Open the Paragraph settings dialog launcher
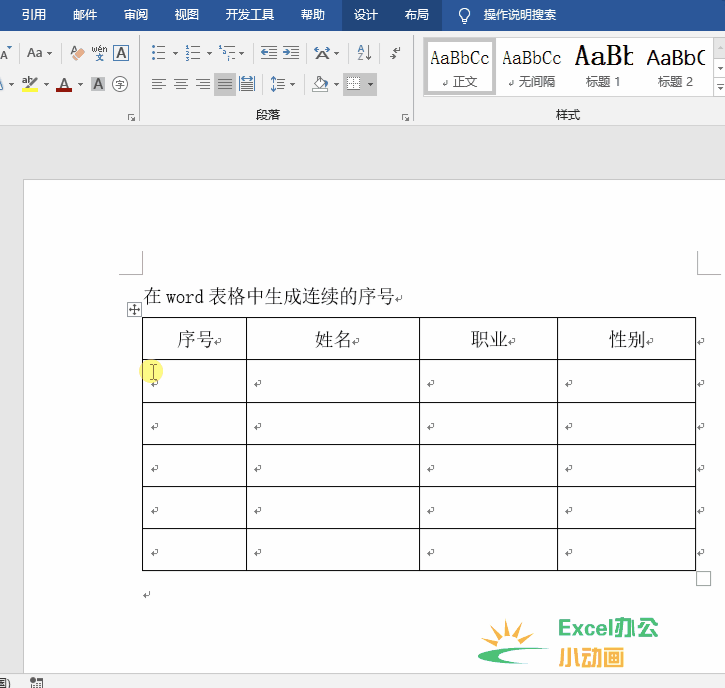725x688 pixels. (406, 117)
